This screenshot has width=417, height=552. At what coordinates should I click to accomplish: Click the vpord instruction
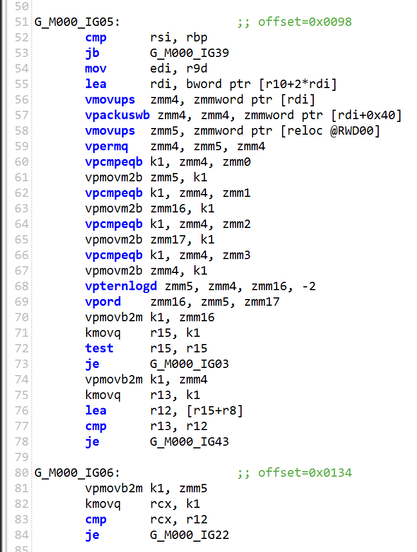(182, 302)
